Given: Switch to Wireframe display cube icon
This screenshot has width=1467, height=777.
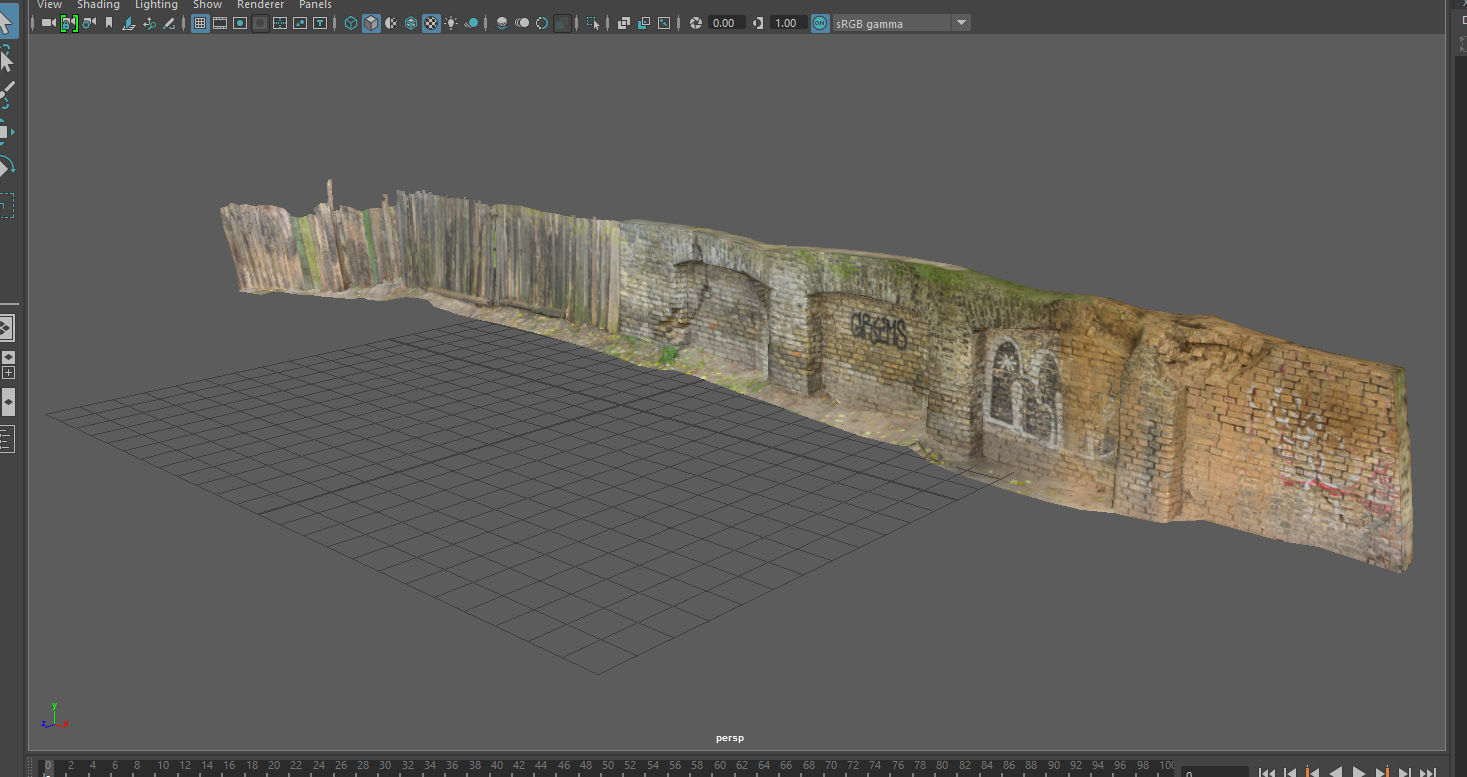Looking at the screenshot, I should click(x=351, y=23).
